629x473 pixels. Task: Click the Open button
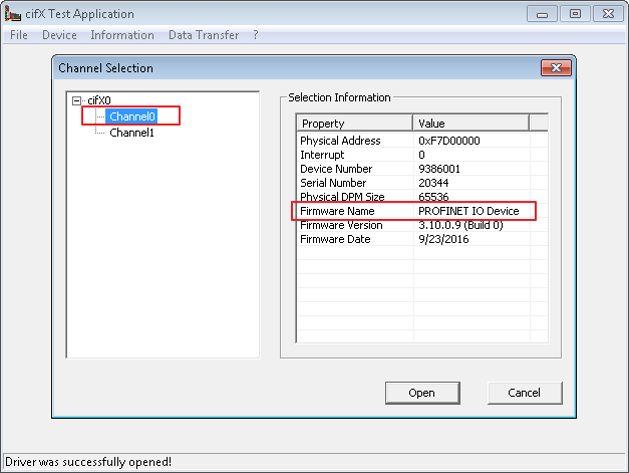(x=422, y=393)
